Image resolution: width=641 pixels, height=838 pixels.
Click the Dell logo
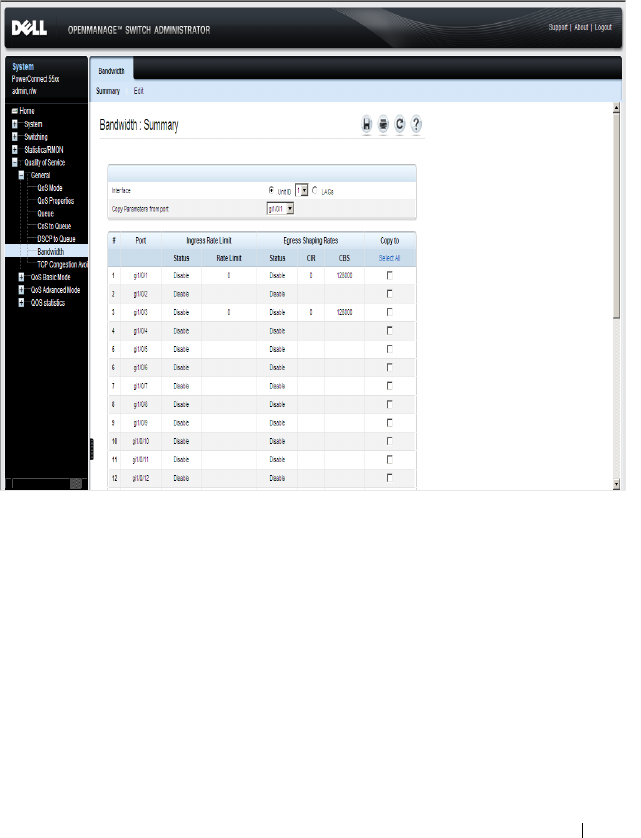pyautogui.click(x=29, y=28)
